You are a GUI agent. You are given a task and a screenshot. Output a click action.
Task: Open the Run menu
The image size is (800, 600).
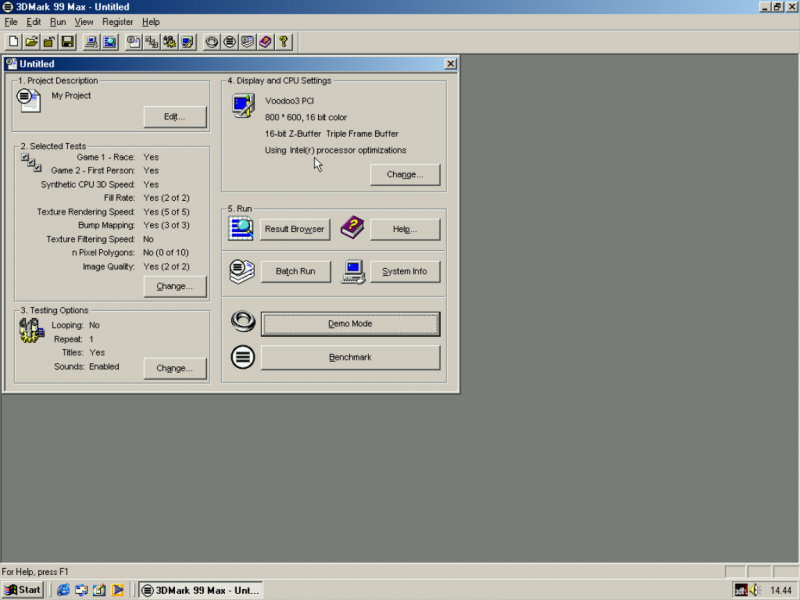coord(58,22)
